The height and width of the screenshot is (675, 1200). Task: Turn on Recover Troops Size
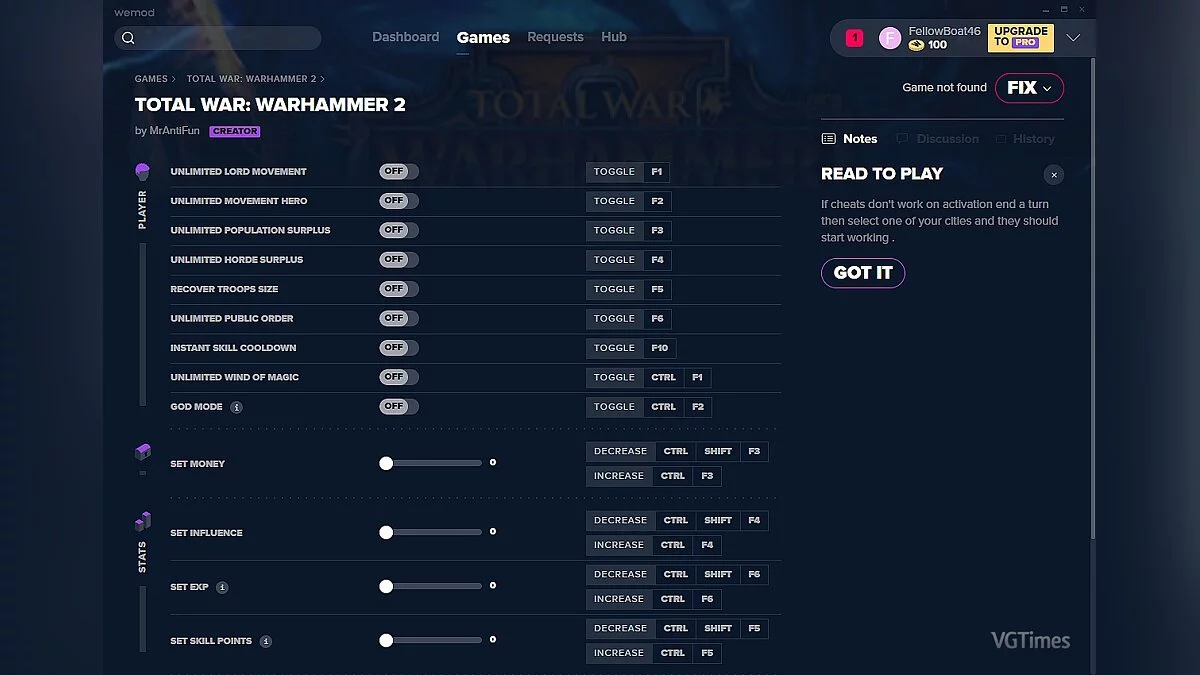[399, 289]
